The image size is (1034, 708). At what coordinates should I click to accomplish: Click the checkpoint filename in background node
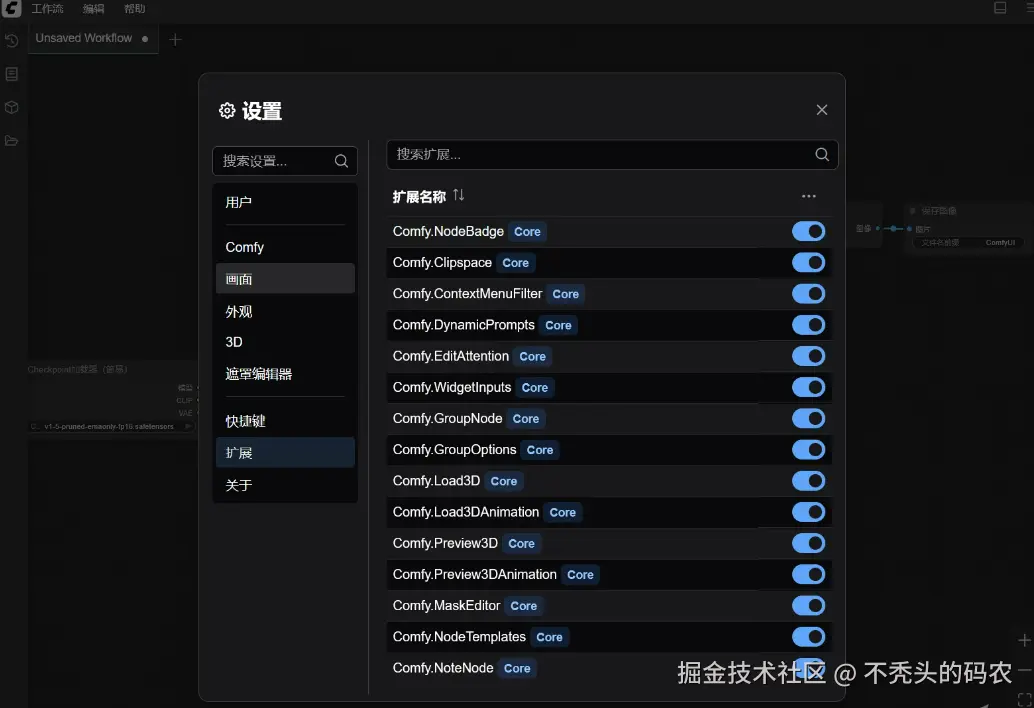[109, 427]
